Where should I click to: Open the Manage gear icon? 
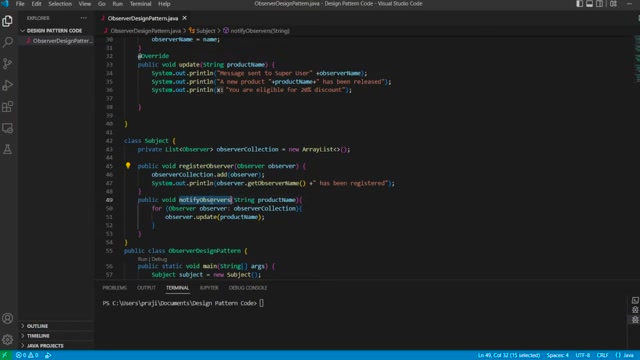7,339
